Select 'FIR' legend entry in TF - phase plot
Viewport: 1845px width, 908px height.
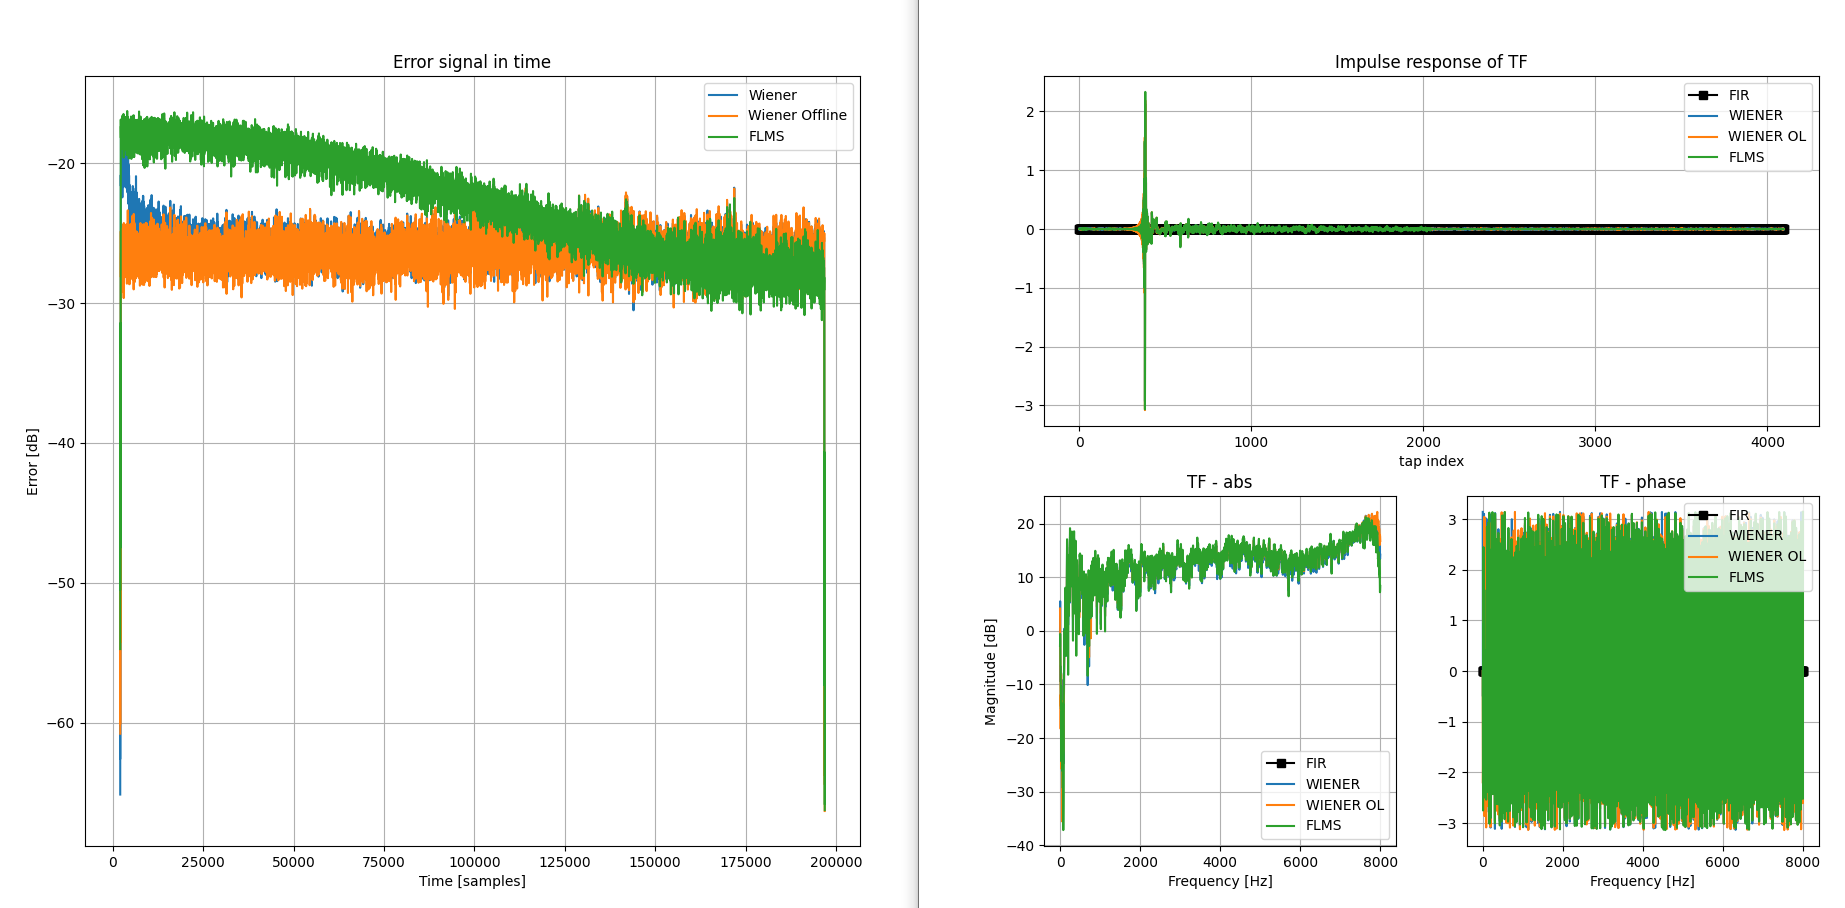point(1739,515)
